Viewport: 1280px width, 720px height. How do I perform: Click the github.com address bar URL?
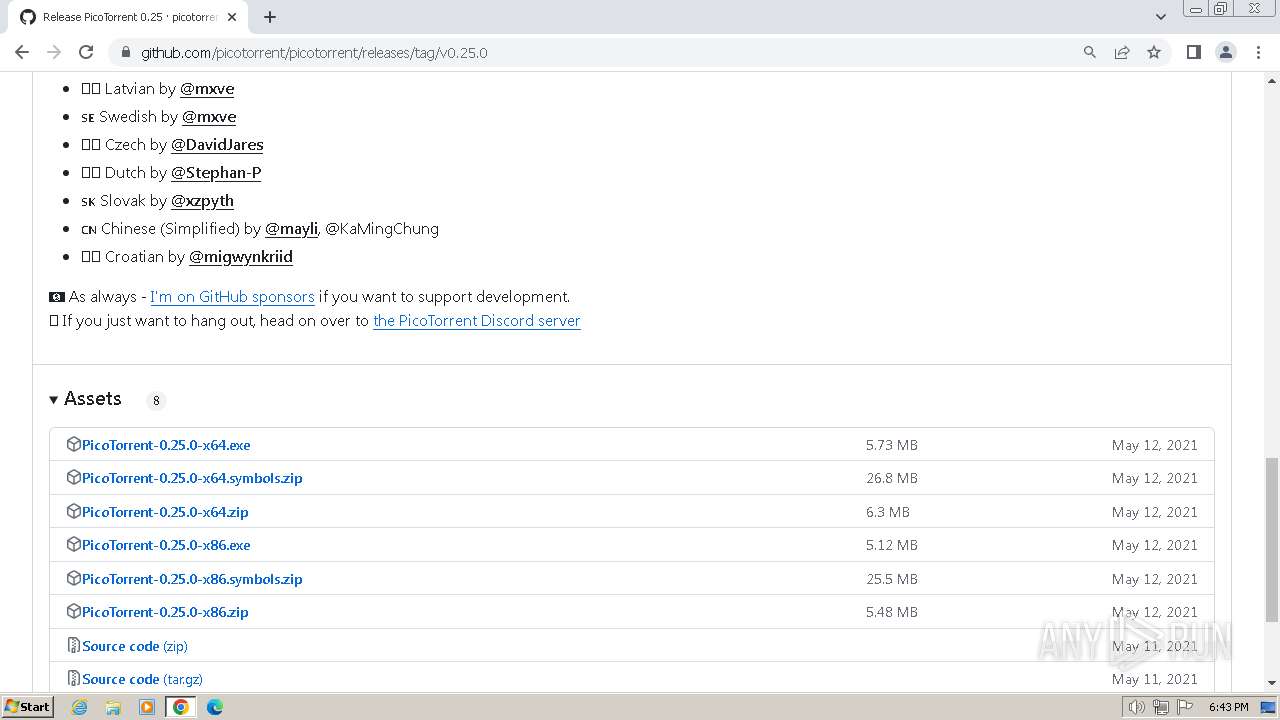(x=314, y=52)
